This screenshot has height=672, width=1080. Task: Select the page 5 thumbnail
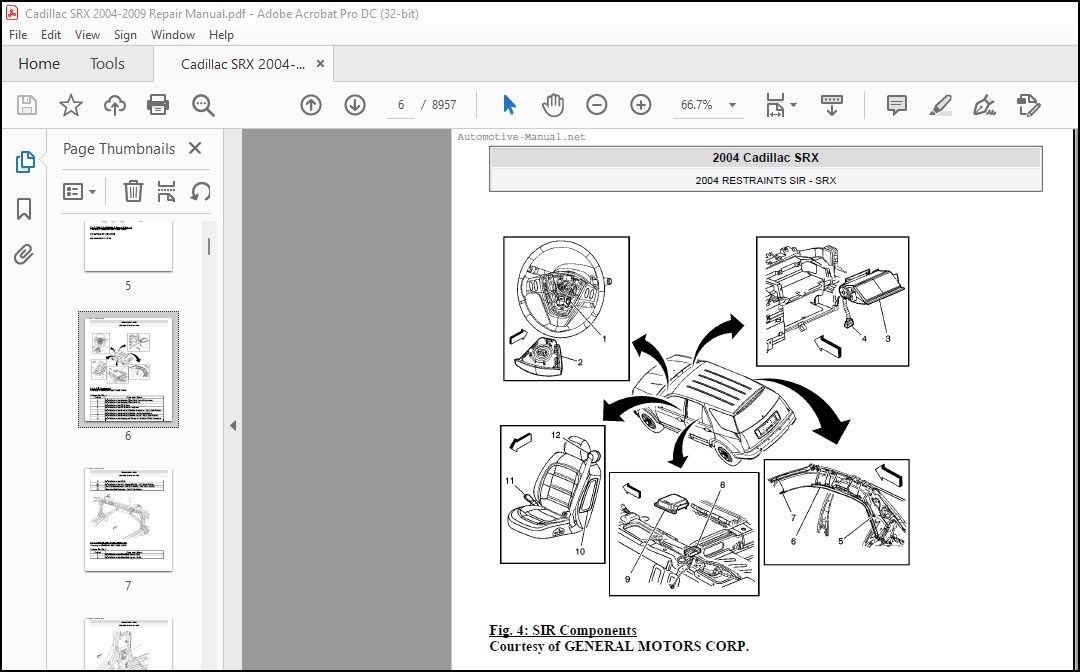128,246
